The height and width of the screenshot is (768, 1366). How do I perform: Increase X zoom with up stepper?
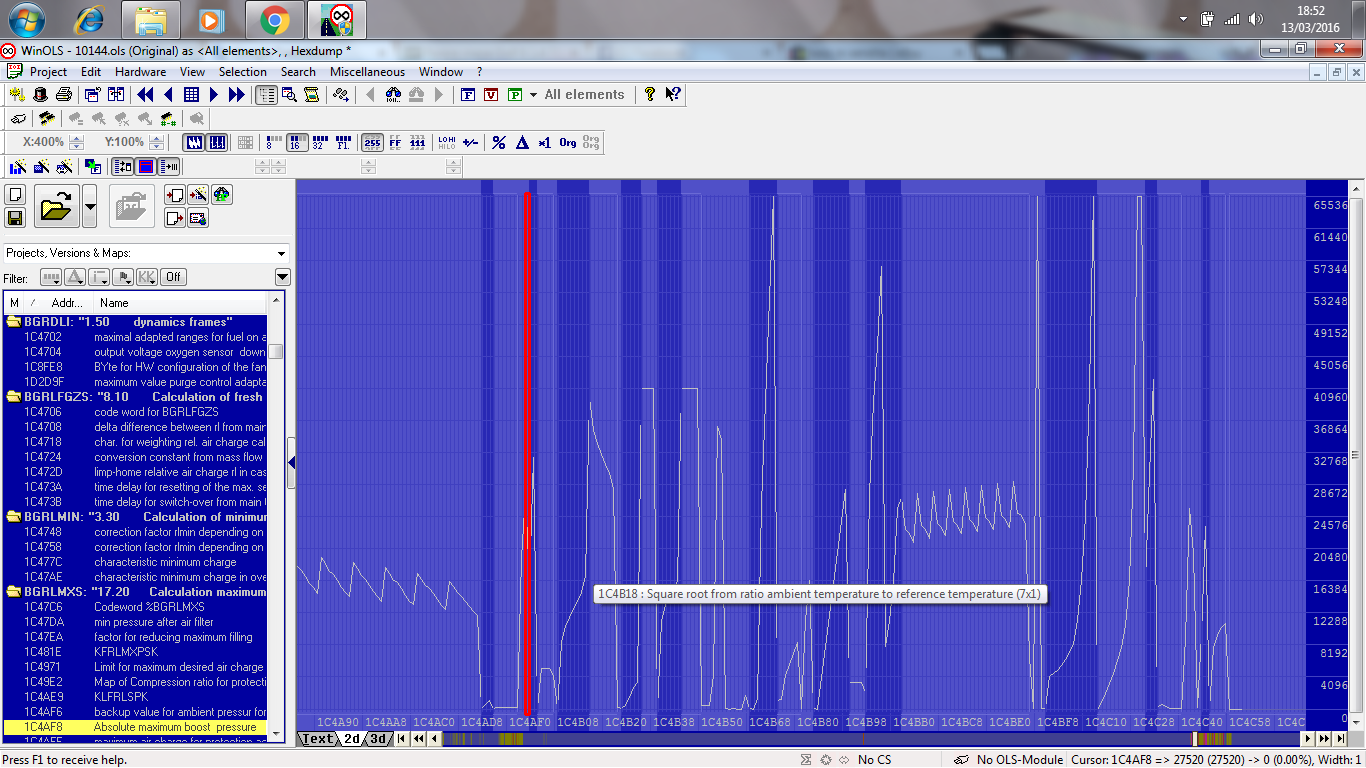(x=77, y=138)
